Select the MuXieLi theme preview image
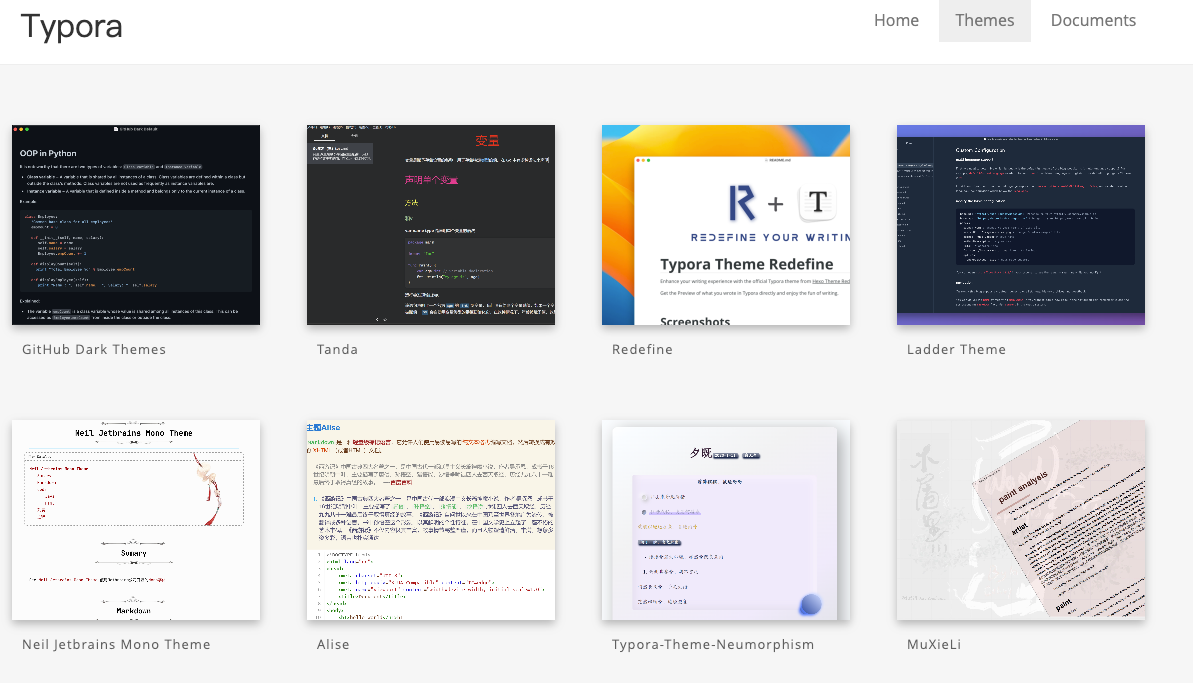The image size is (1193, 683). tap(1021, 520)
